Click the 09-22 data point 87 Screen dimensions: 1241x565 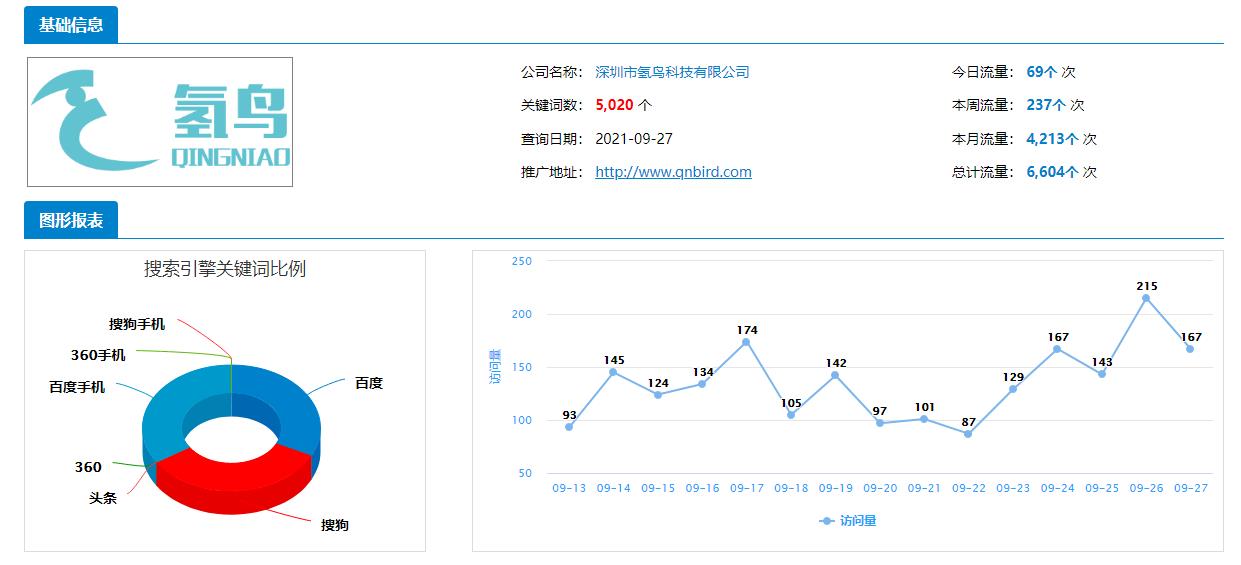tap(968, 434)
